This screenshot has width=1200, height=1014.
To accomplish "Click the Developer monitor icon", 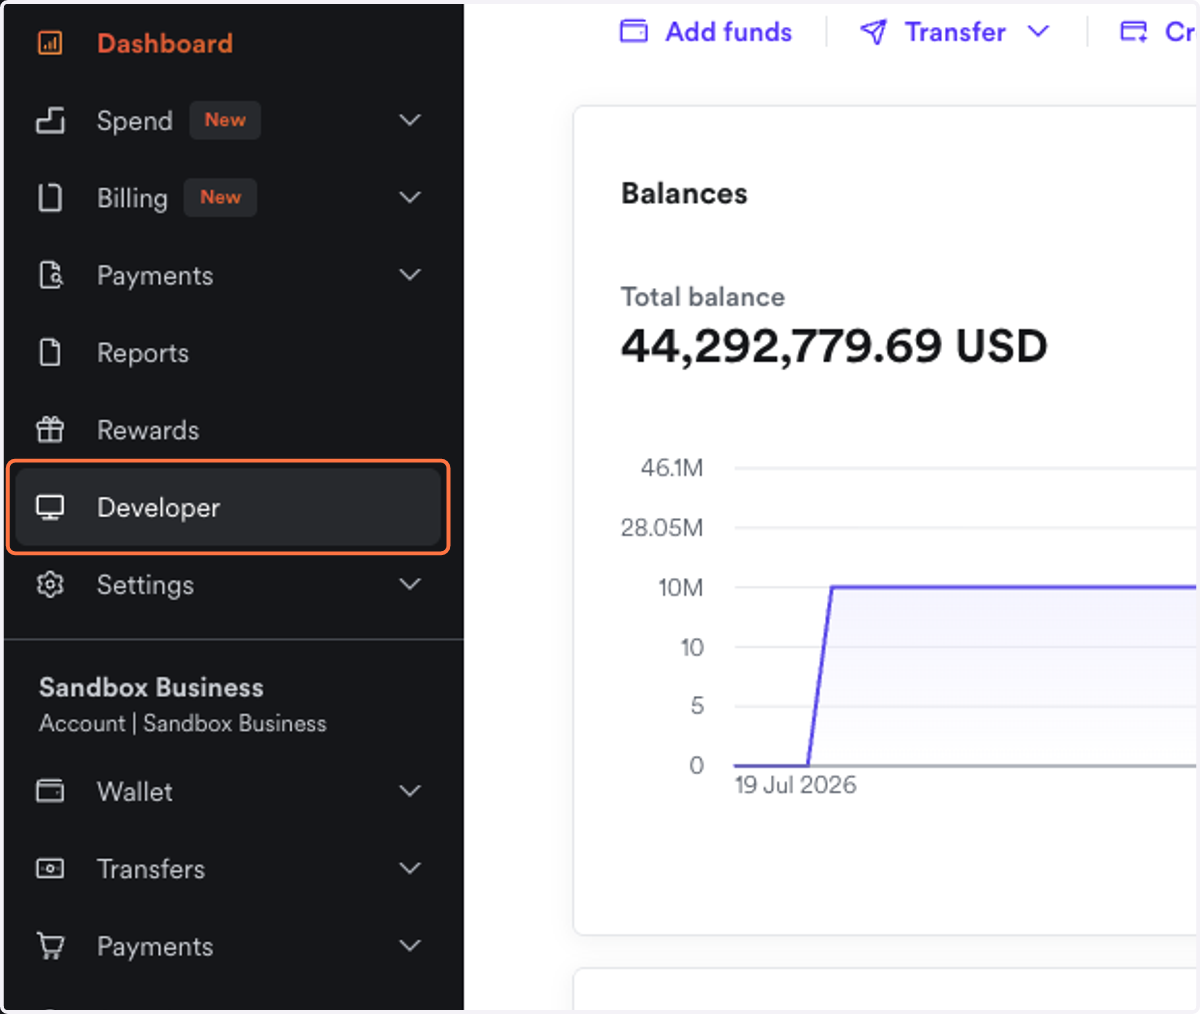I will [x=50, y=507].
